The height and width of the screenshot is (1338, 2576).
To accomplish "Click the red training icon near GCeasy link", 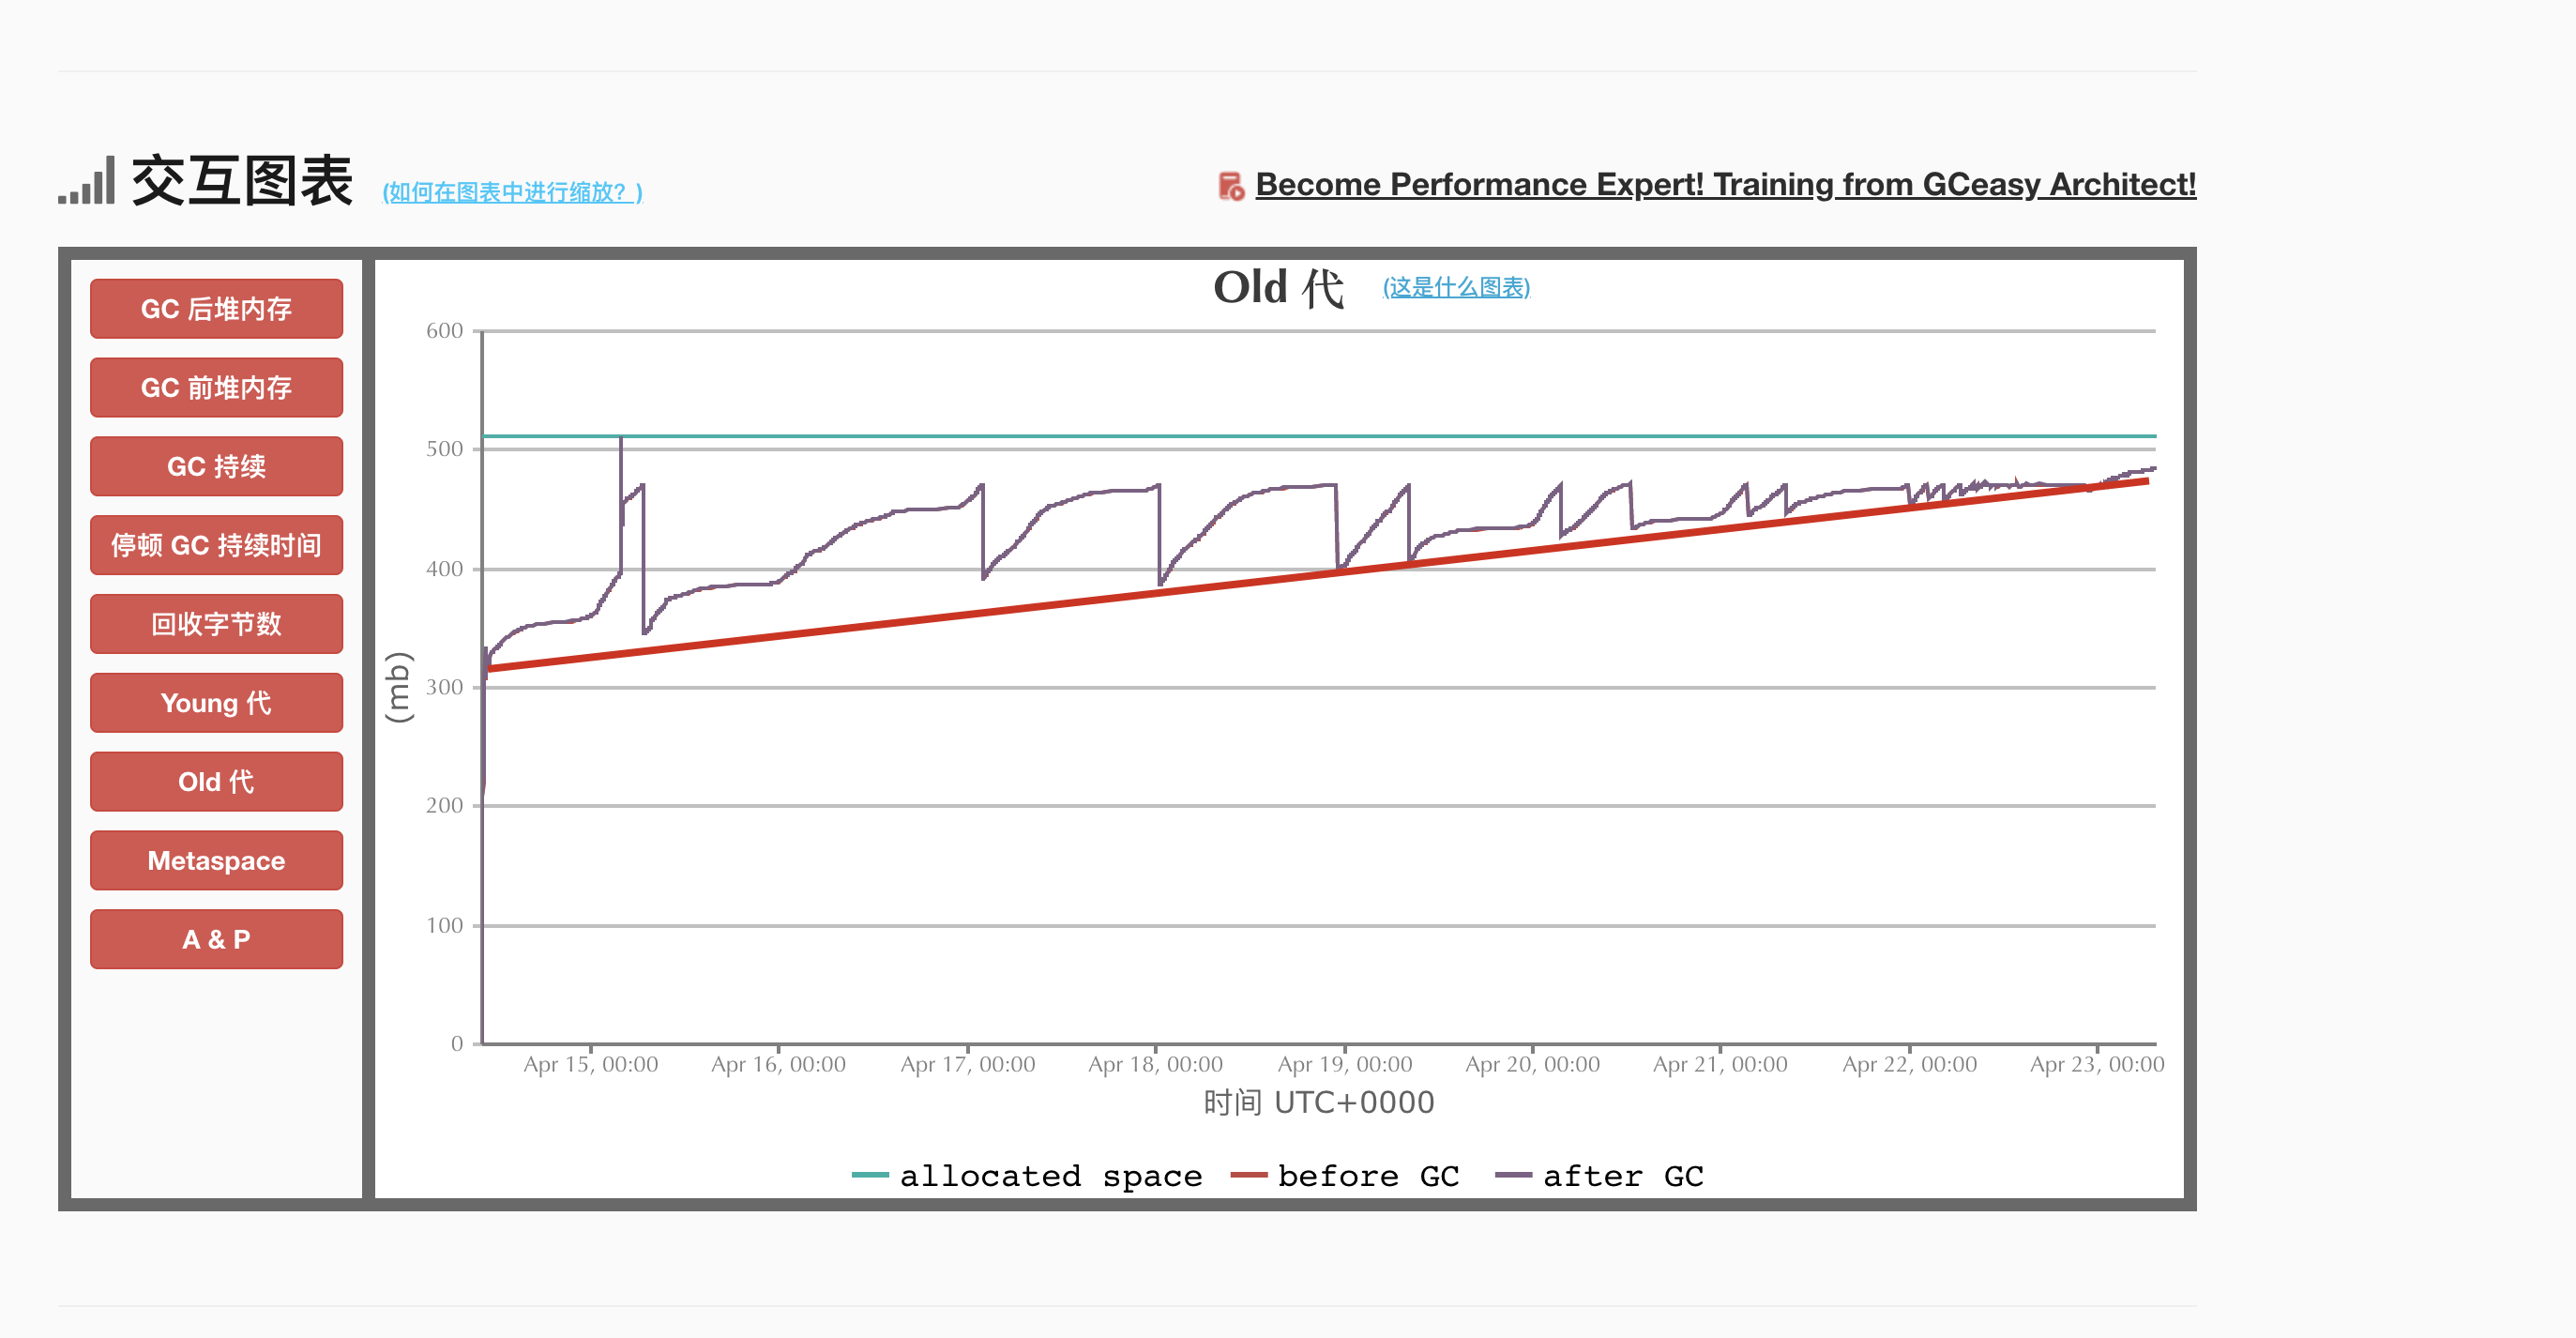I will pos(1230,186).
